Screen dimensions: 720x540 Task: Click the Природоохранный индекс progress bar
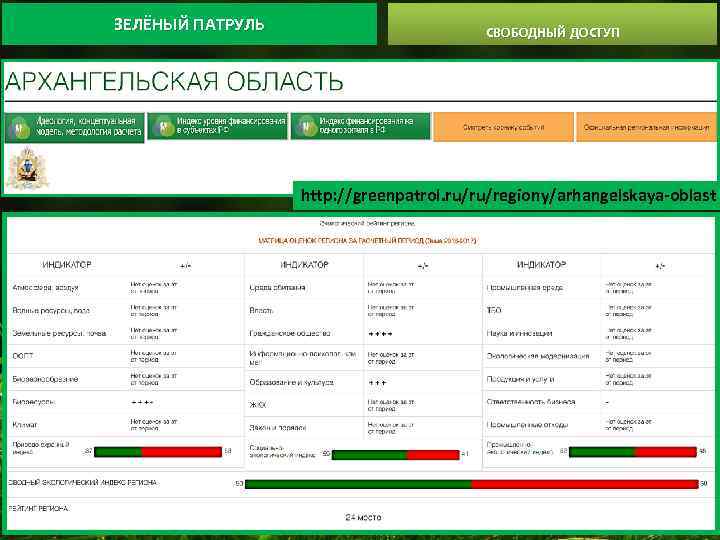pos(158,452)
